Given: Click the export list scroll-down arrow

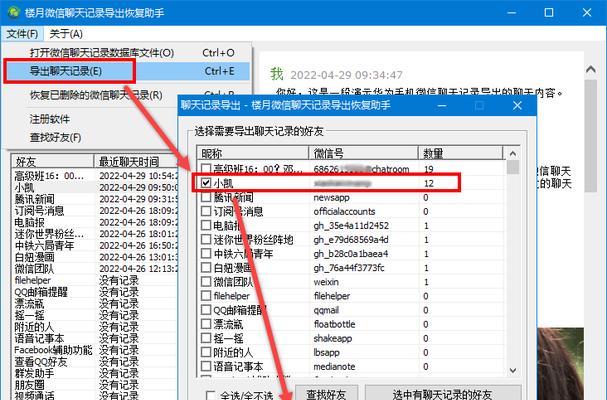Looking at the screenshot, I should click(513, 370).
